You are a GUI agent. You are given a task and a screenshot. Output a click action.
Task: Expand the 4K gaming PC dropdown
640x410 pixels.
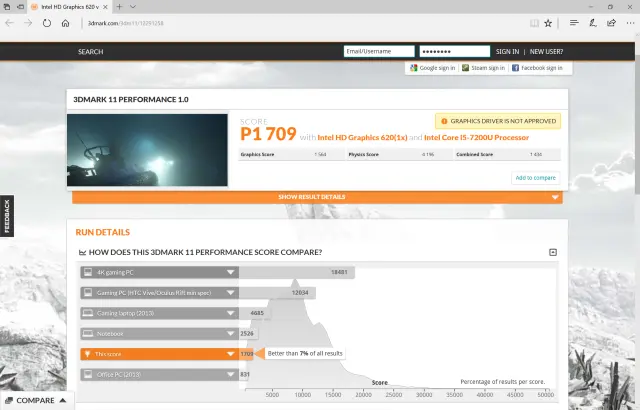coord(231,272)
